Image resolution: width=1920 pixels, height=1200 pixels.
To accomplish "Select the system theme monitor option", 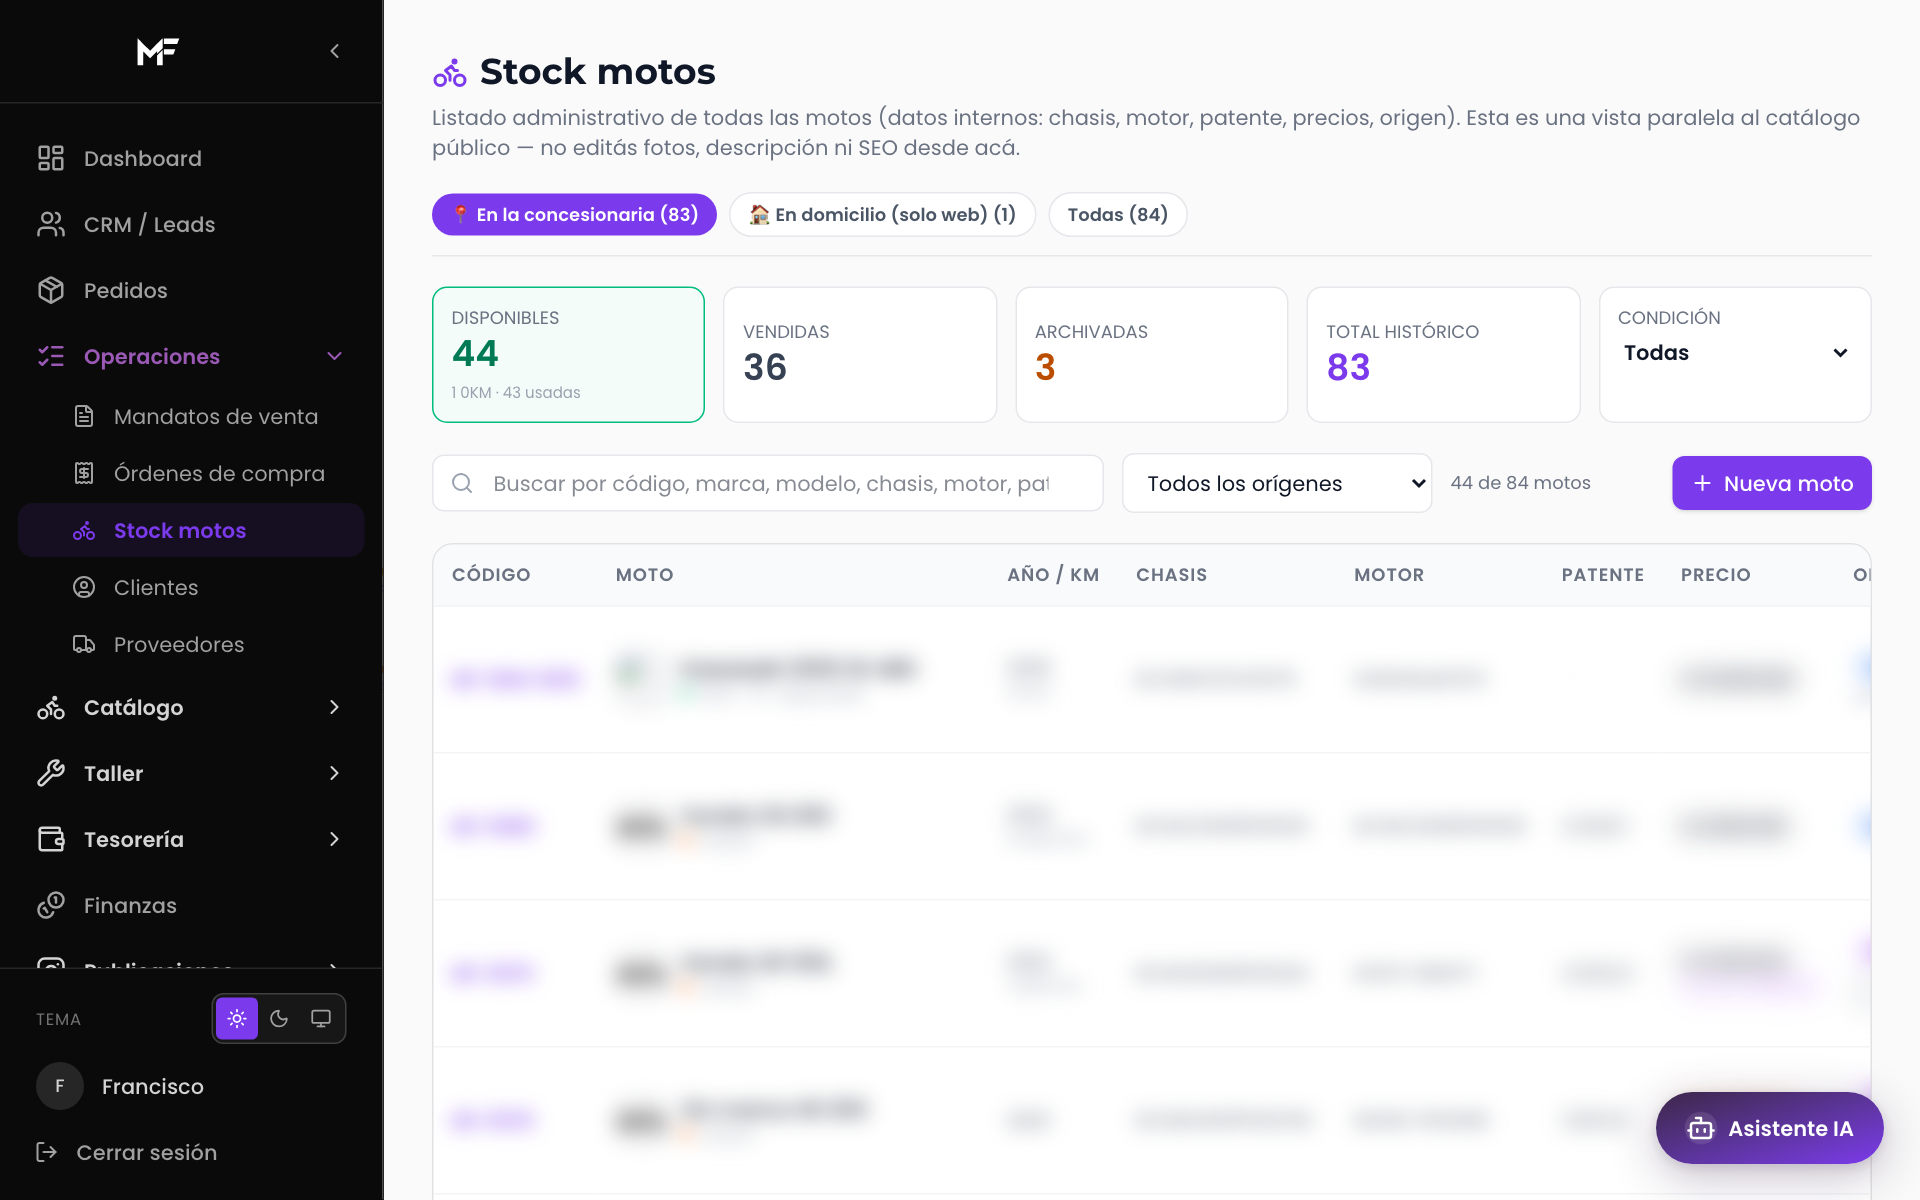I will point(321,1018).
